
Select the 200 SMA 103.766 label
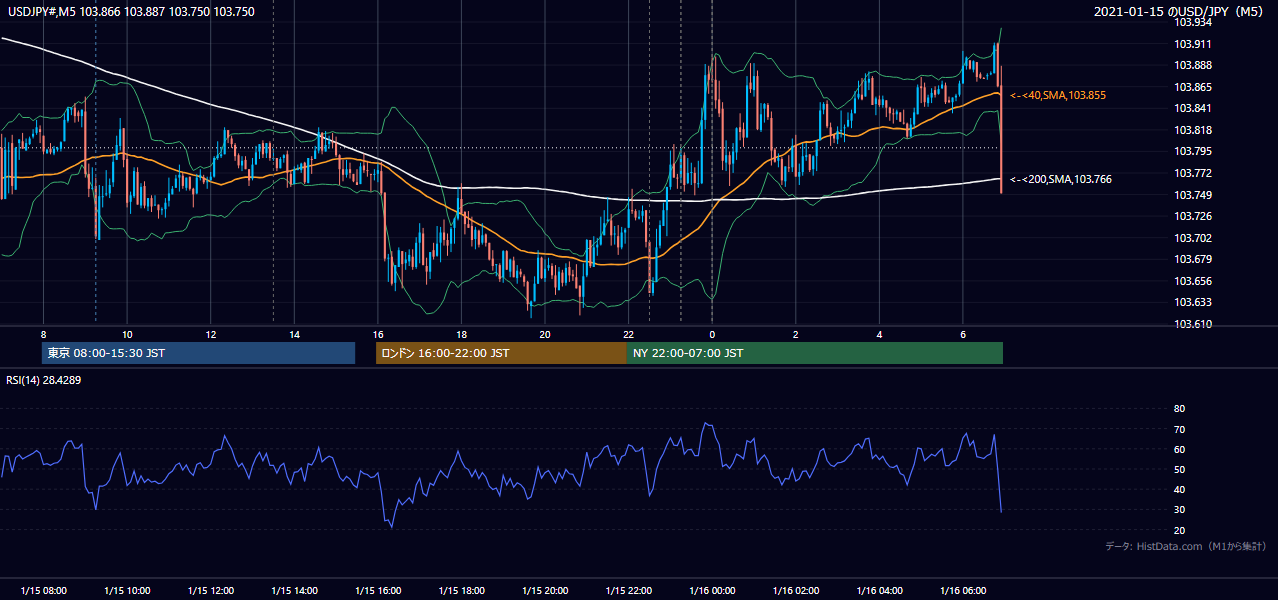pos(1060,179)
